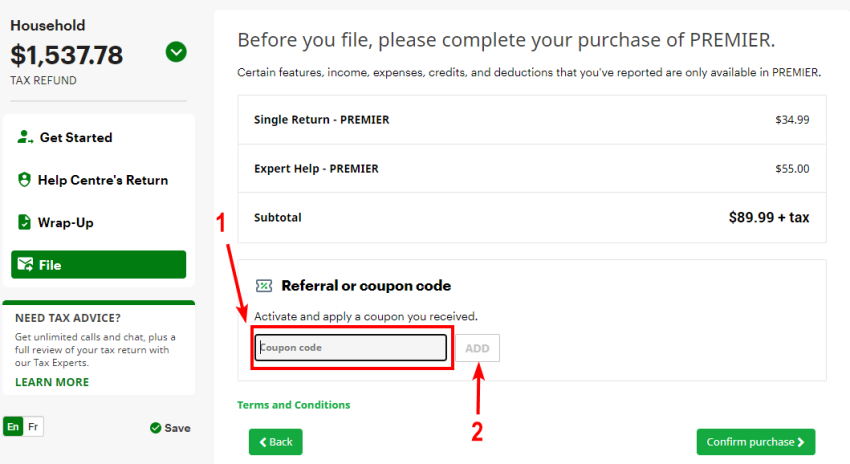The width and height of the screenshot is (850, 464).
Task: Open the Get Started section
Action: (75, 138)
